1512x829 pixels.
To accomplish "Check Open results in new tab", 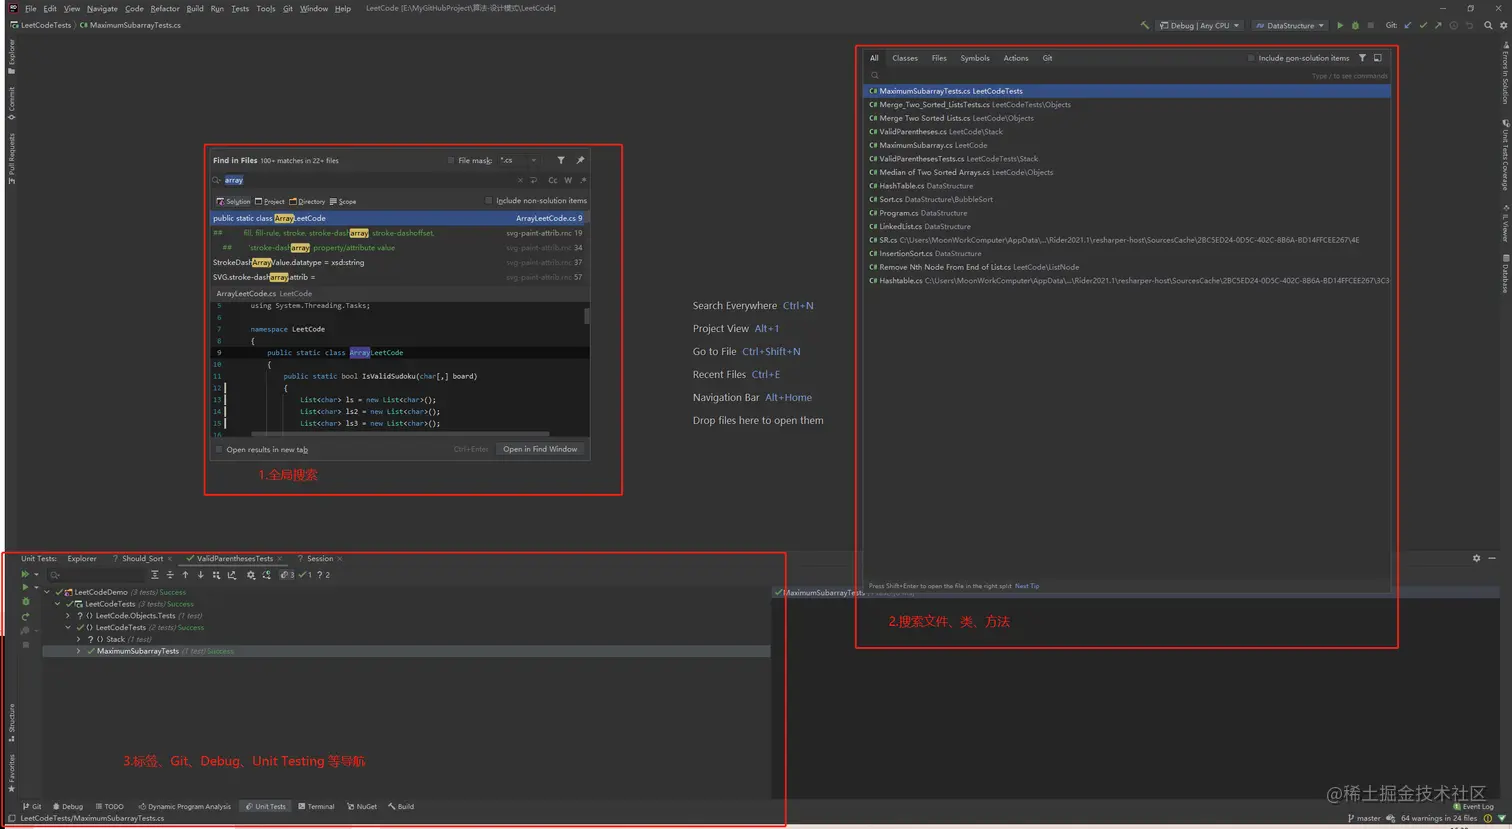I will [x=219, y=449].
